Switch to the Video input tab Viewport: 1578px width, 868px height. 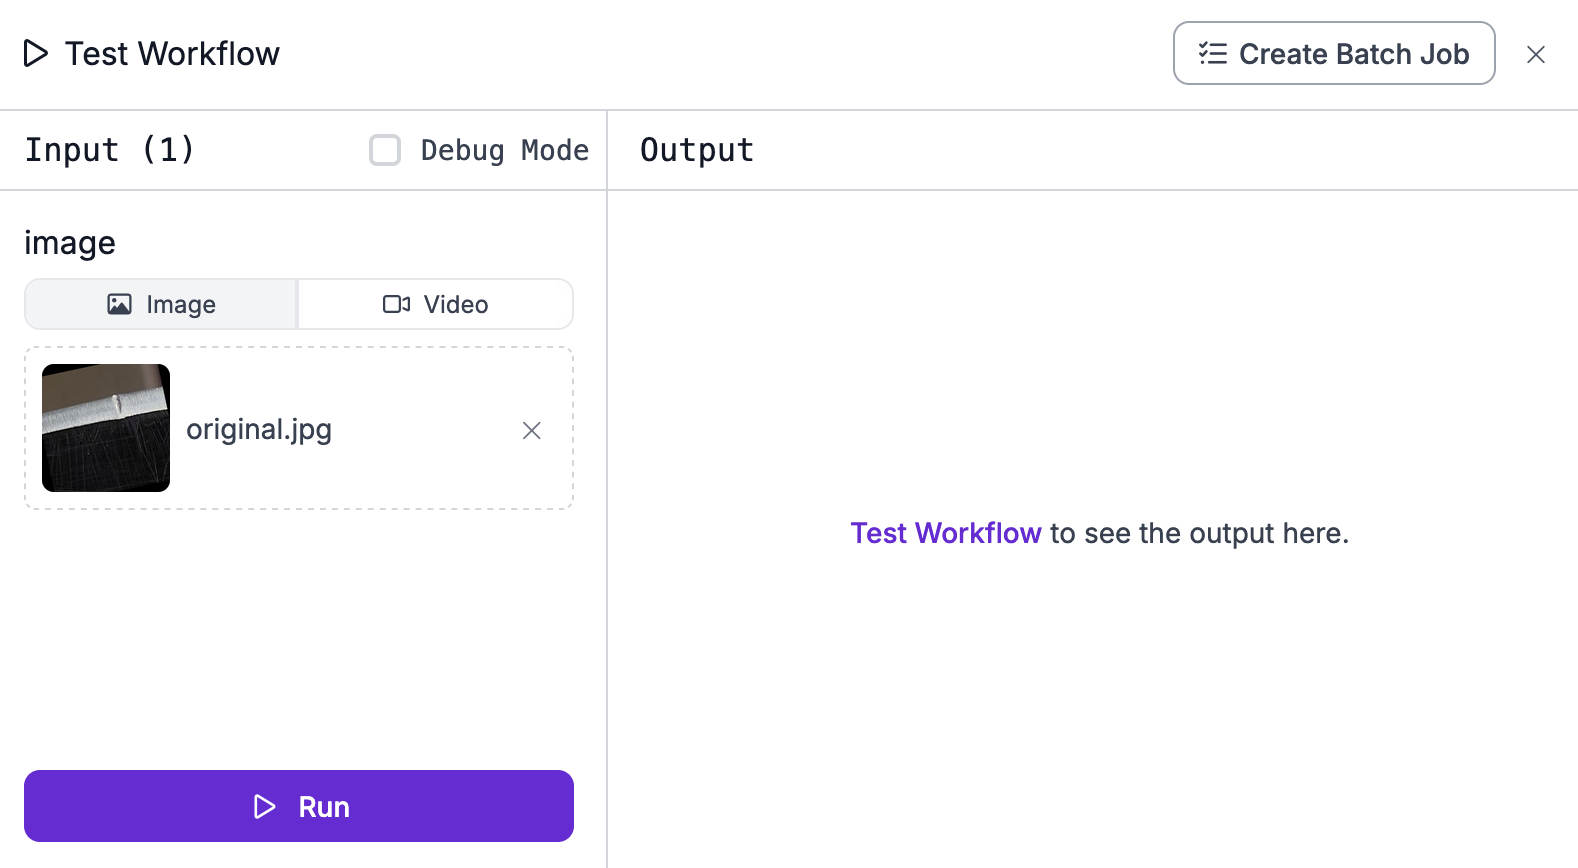click(436, 304)
